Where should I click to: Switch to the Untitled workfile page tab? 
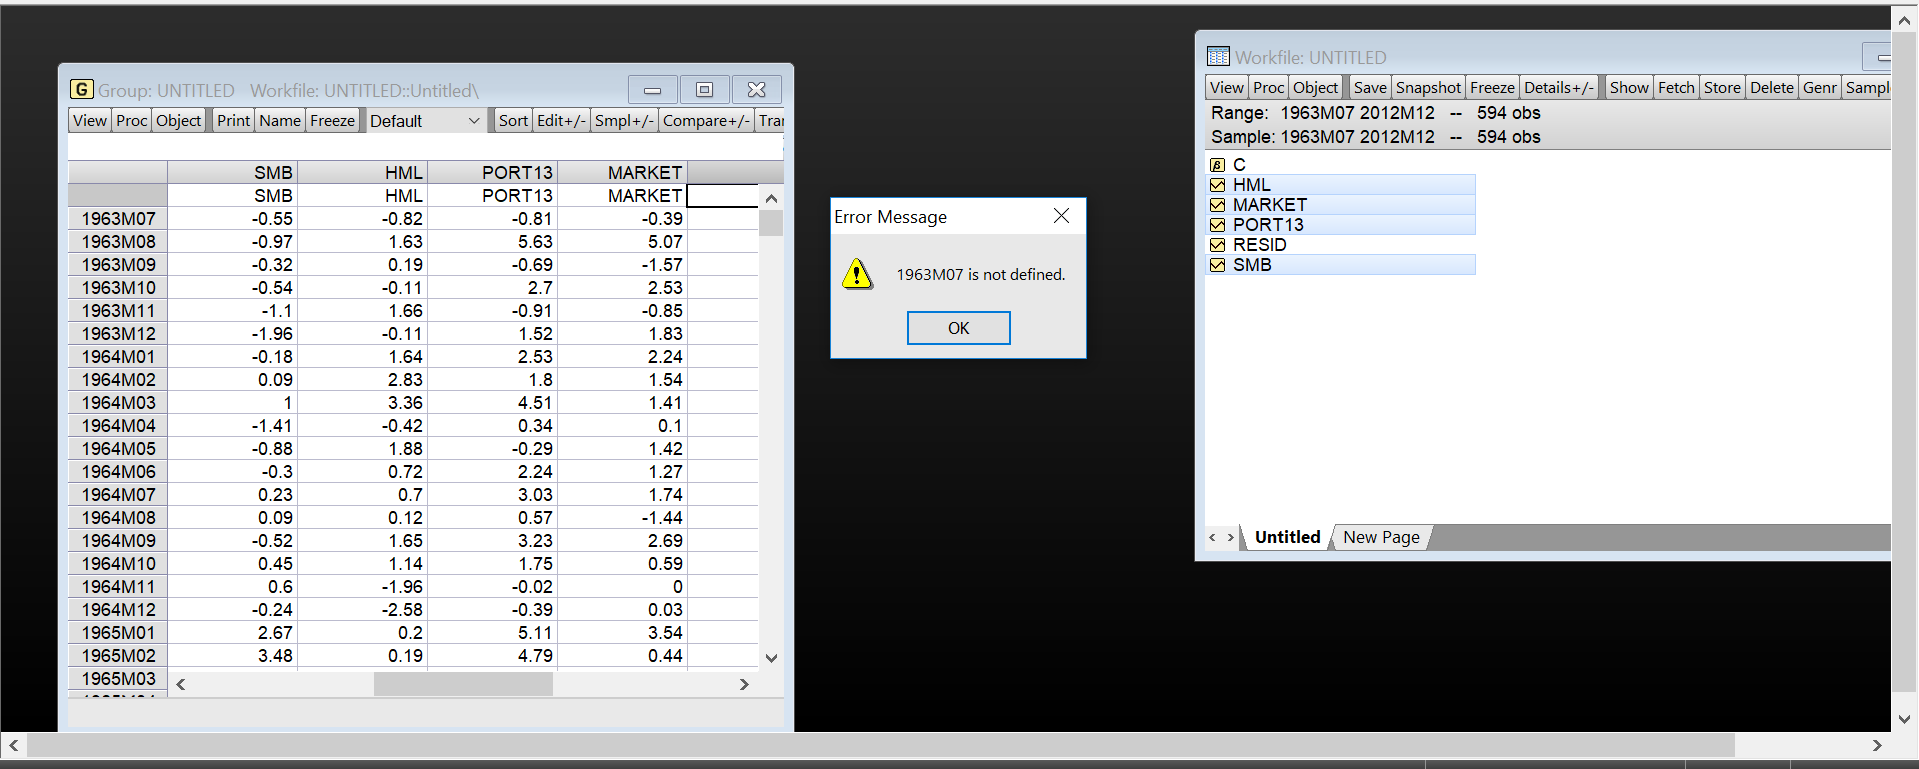(1287, 537)
